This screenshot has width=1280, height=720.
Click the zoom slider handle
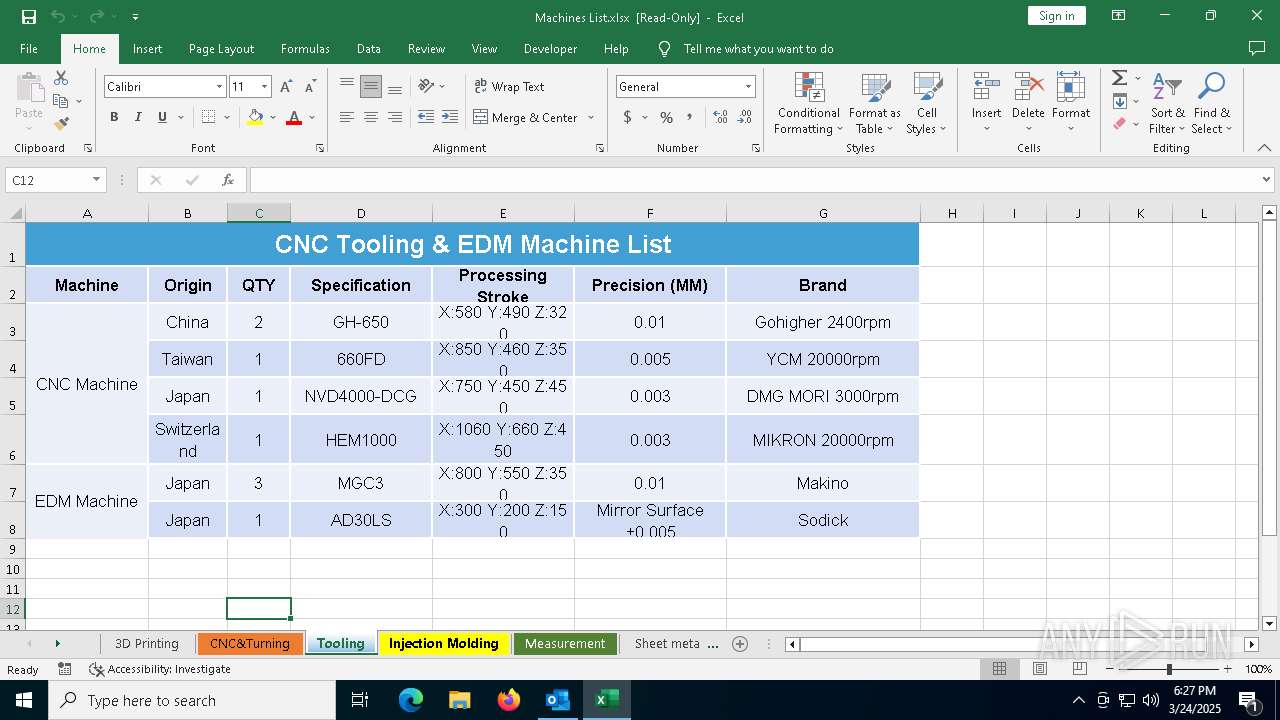click(1169, 669)
